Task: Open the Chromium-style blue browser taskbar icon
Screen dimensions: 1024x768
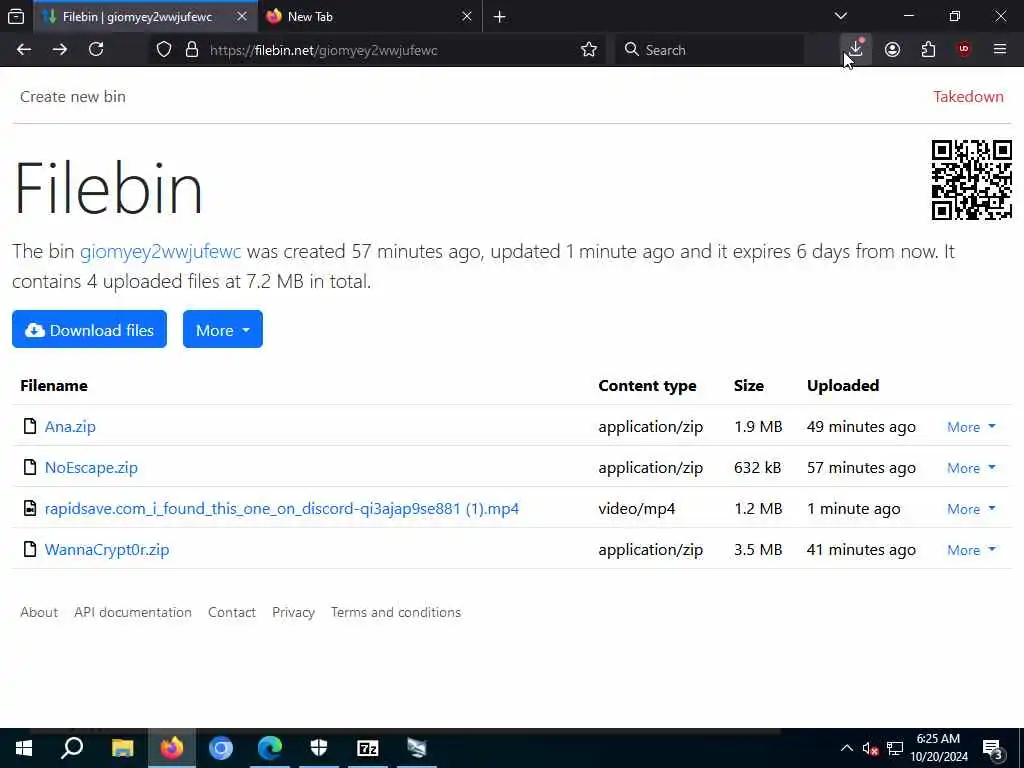Action: [x=221, y=748]
